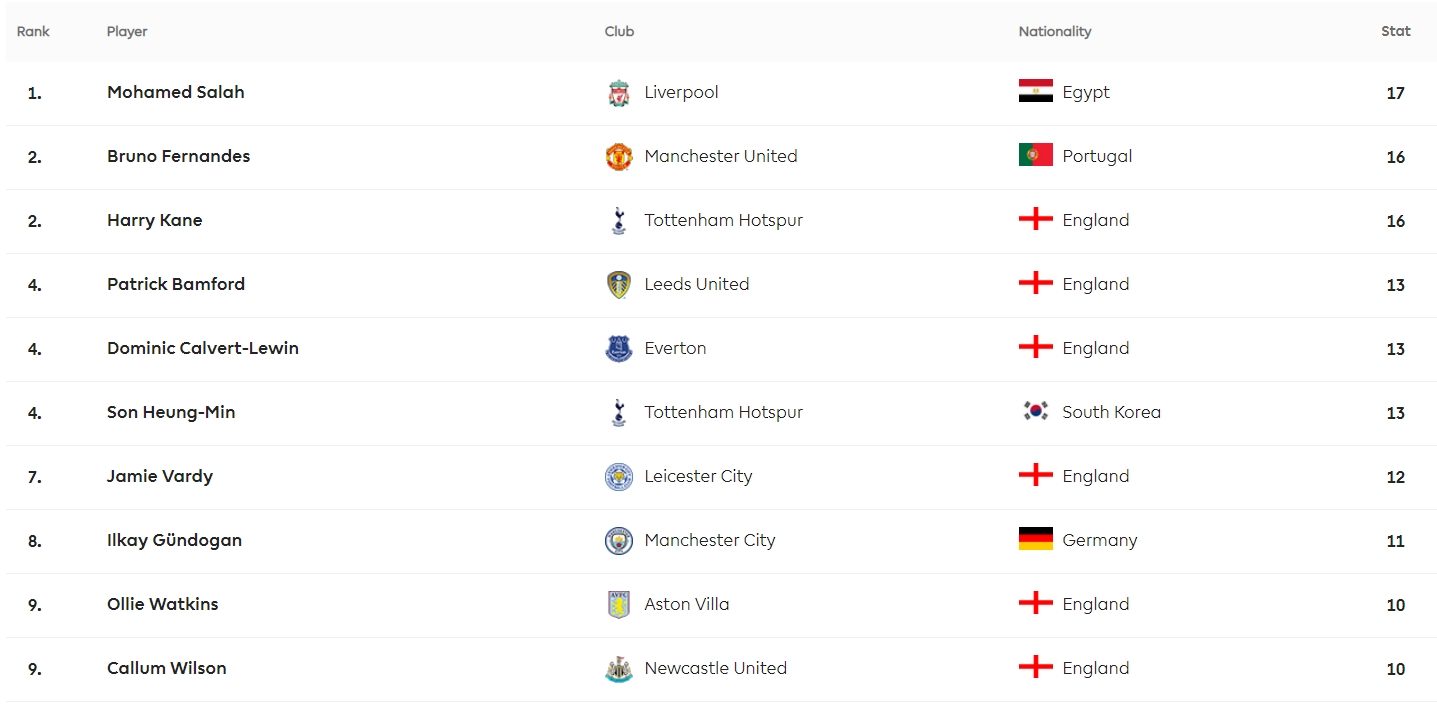Click the Leicester City club crest
Image resolution: width=1437 pixels, height=704 pixels.
click(619, 477)
